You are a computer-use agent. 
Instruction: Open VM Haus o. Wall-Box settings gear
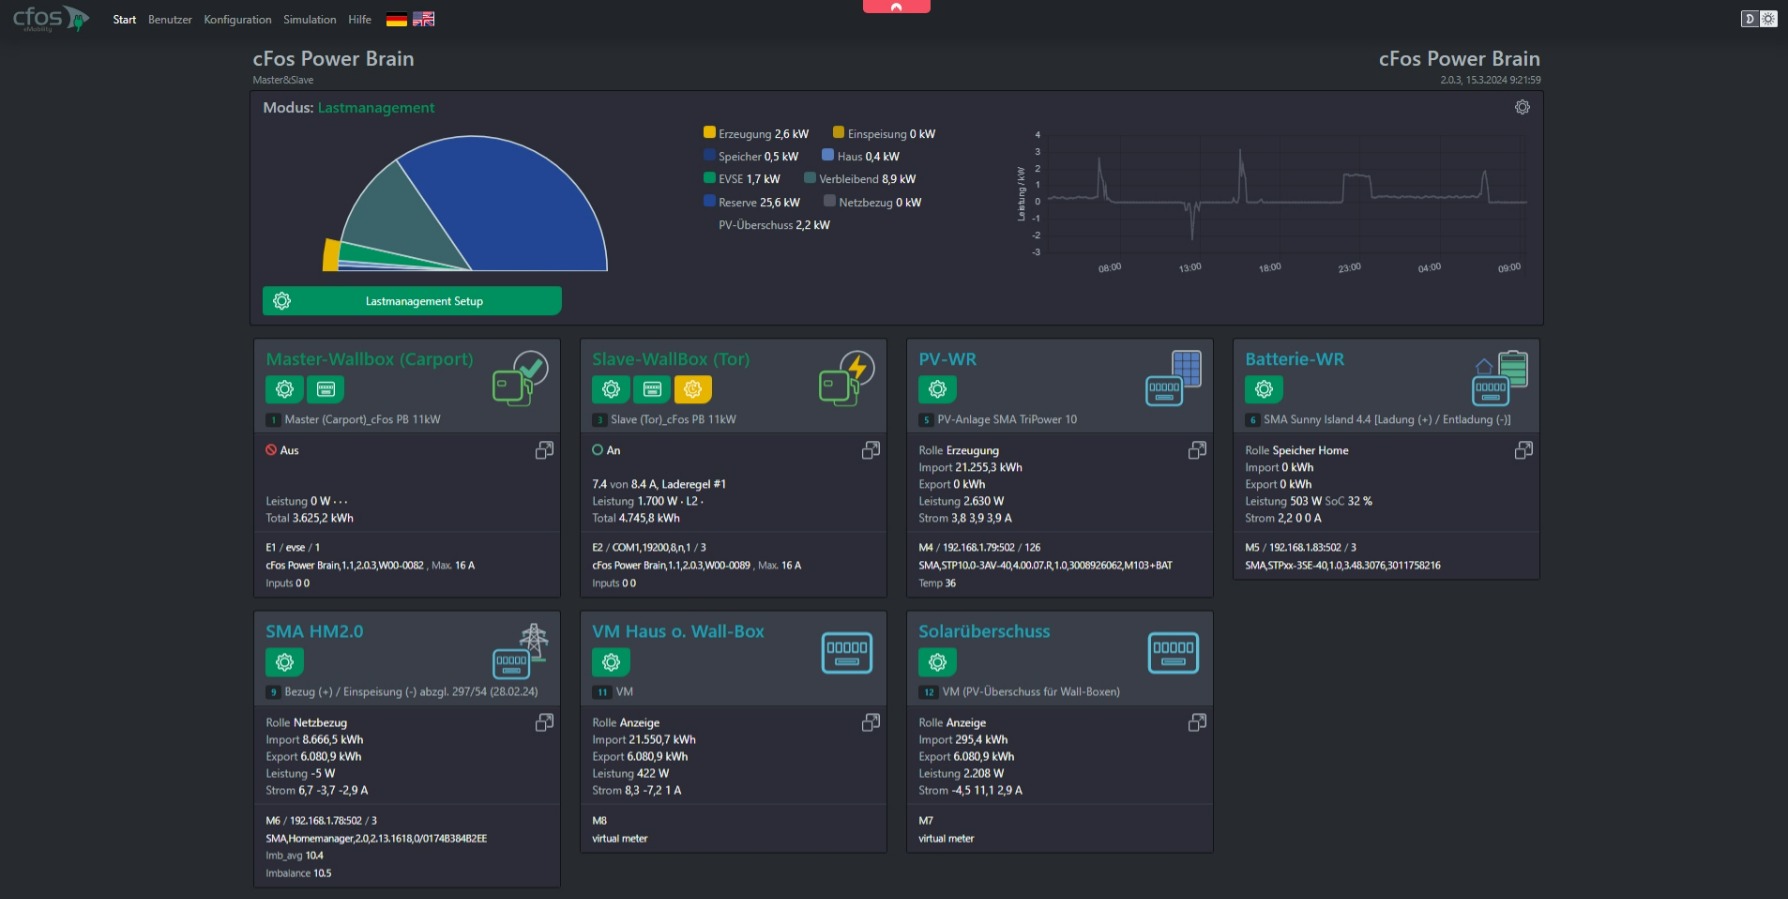(x=611, y=662)
